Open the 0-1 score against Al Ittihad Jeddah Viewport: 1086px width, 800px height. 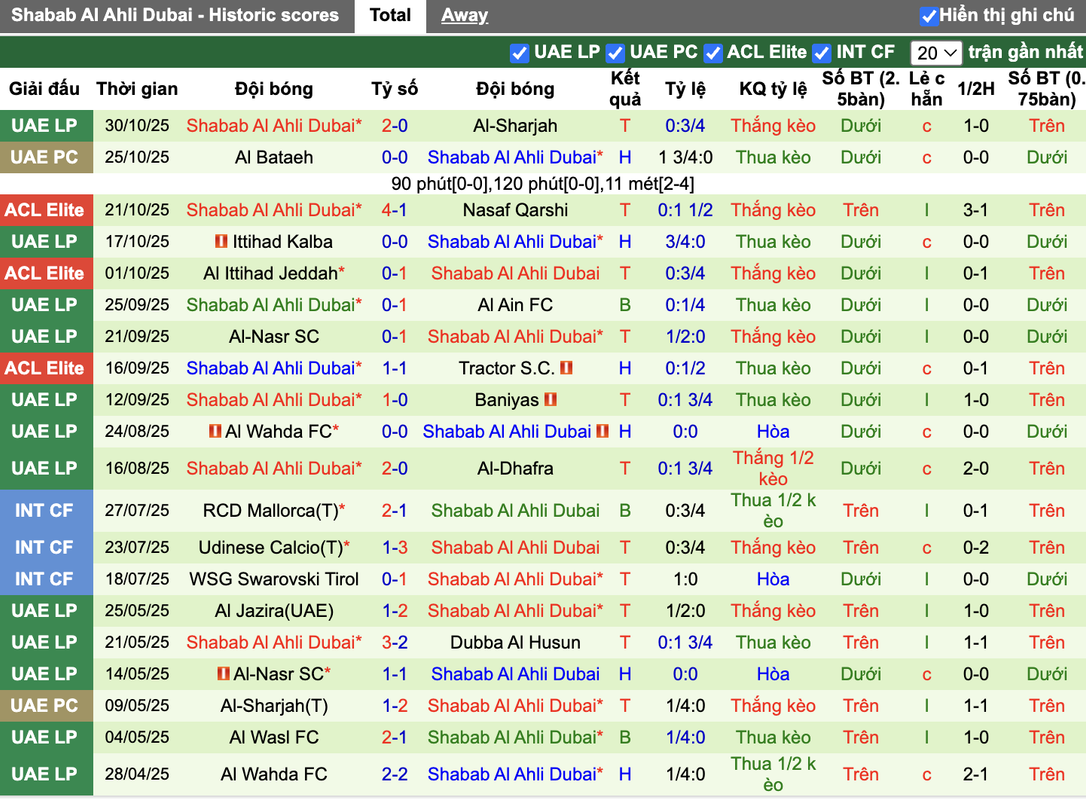[x=394, y=274]
